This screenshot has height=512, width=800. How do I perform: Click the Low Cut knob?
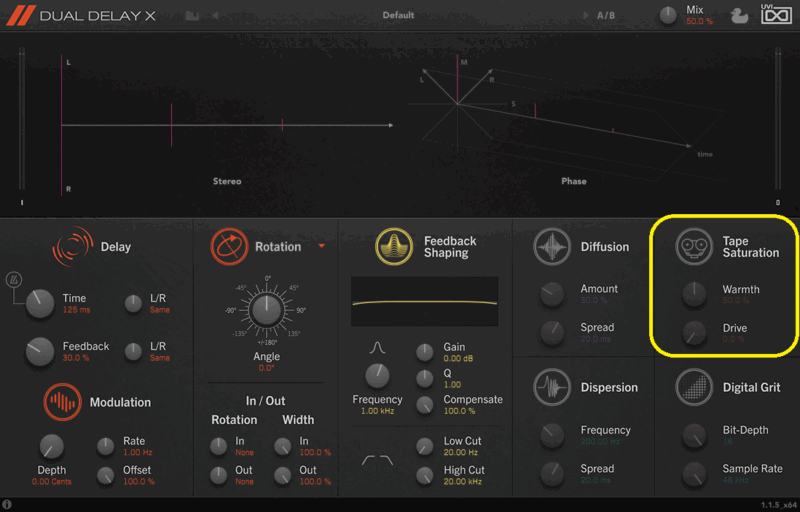424,447
